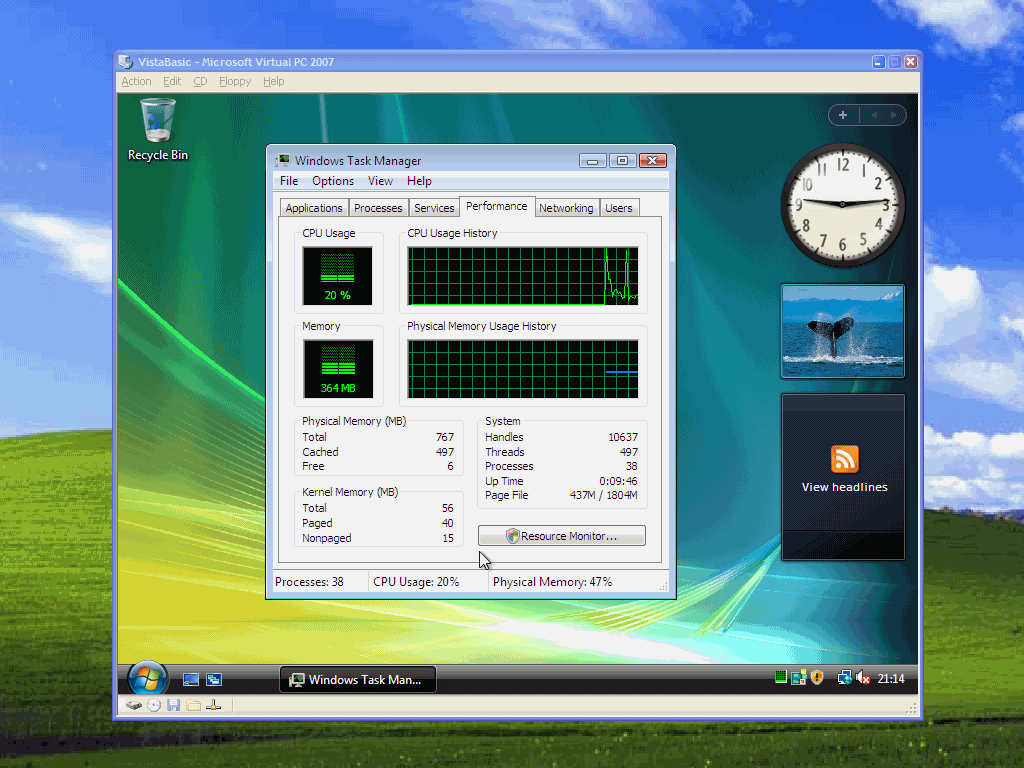This screenshot has width=1024, height=768.
Task: Click Show Desktop in Quick Launch
Action: click(x=191, y=680)
